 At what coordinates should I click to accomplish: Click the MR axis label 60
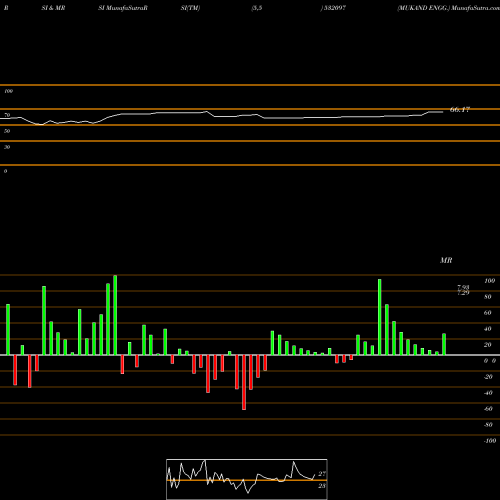point(487,313)
